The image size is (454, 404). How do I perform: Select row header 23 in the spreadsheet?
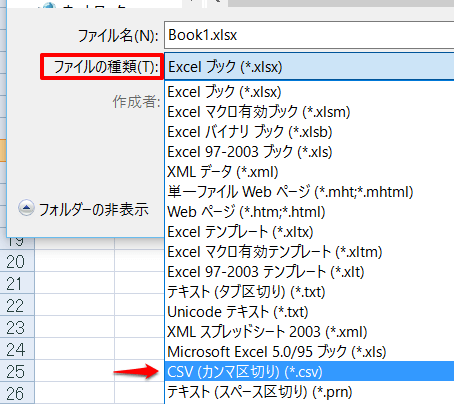[x=17, y=327]
